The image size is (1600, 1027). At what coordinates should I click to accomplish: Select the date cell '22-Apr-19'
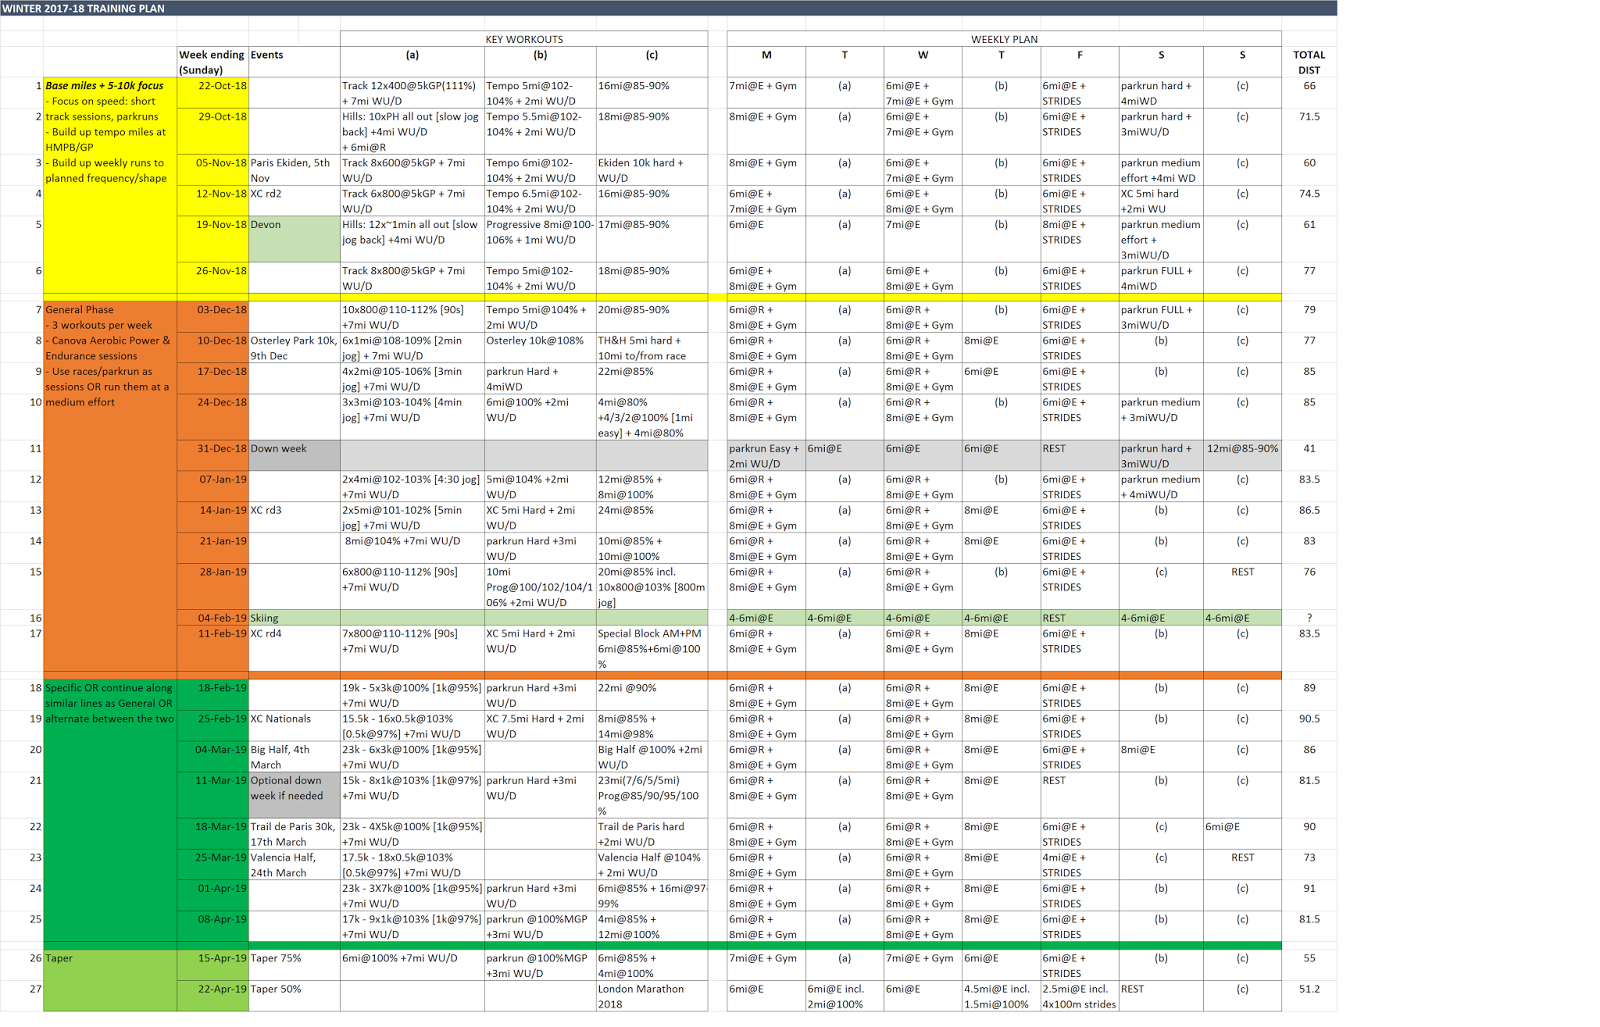(x=212, y=997)
